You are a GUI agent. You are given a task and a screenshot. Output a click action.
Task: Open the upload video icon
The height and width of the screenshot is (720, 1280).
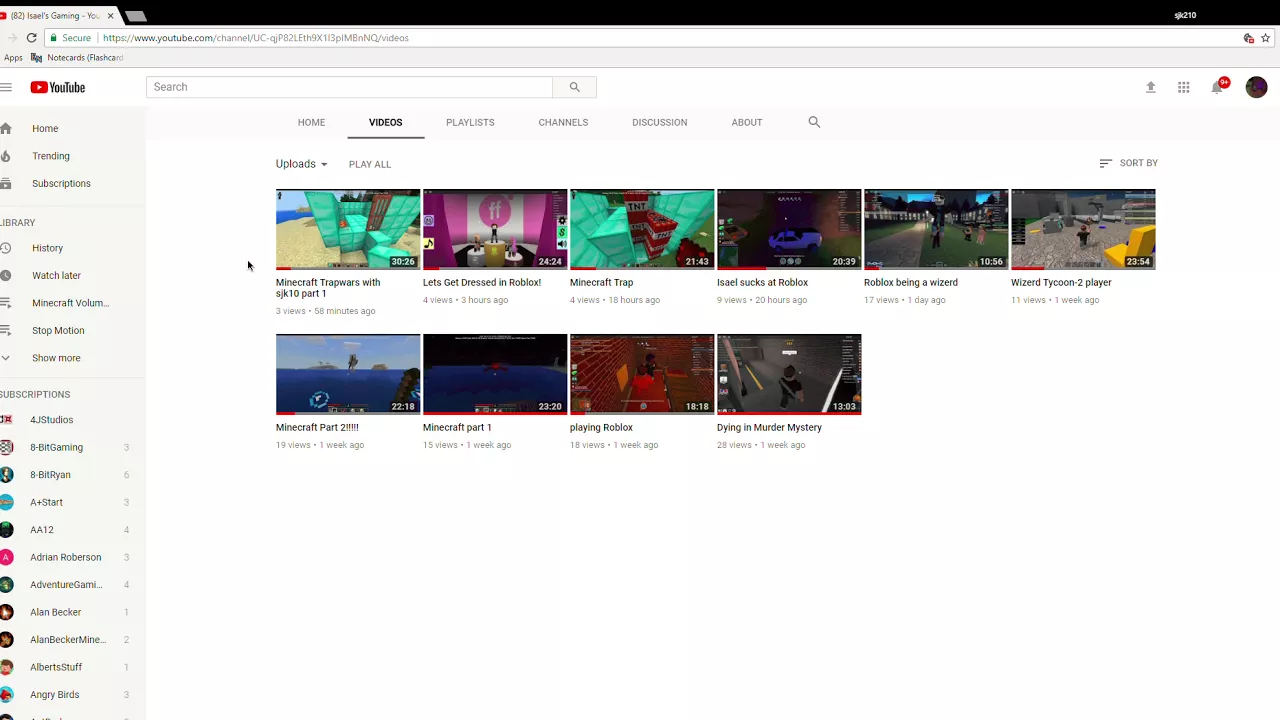tap(1150, 87)
